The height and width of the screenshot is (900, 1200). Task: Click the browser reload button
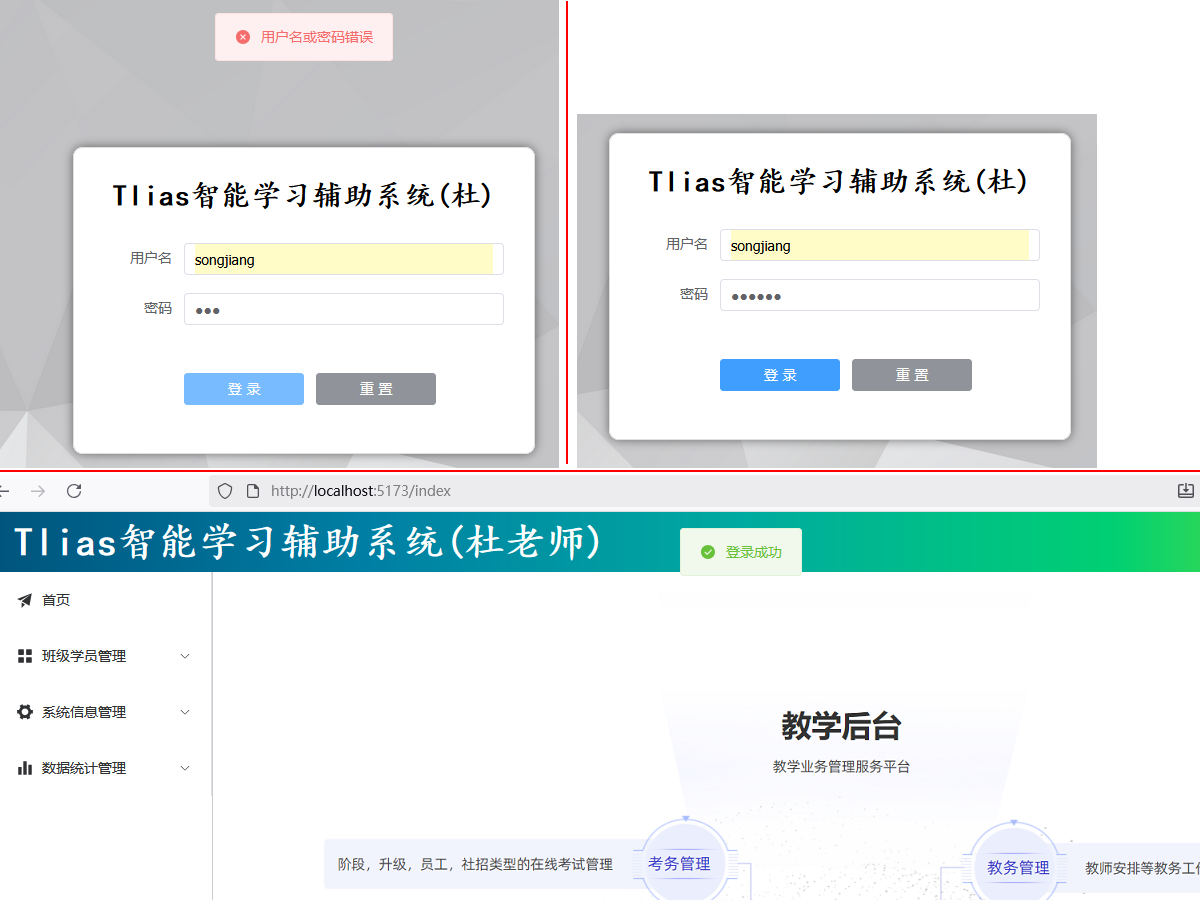tap(74, 491)
